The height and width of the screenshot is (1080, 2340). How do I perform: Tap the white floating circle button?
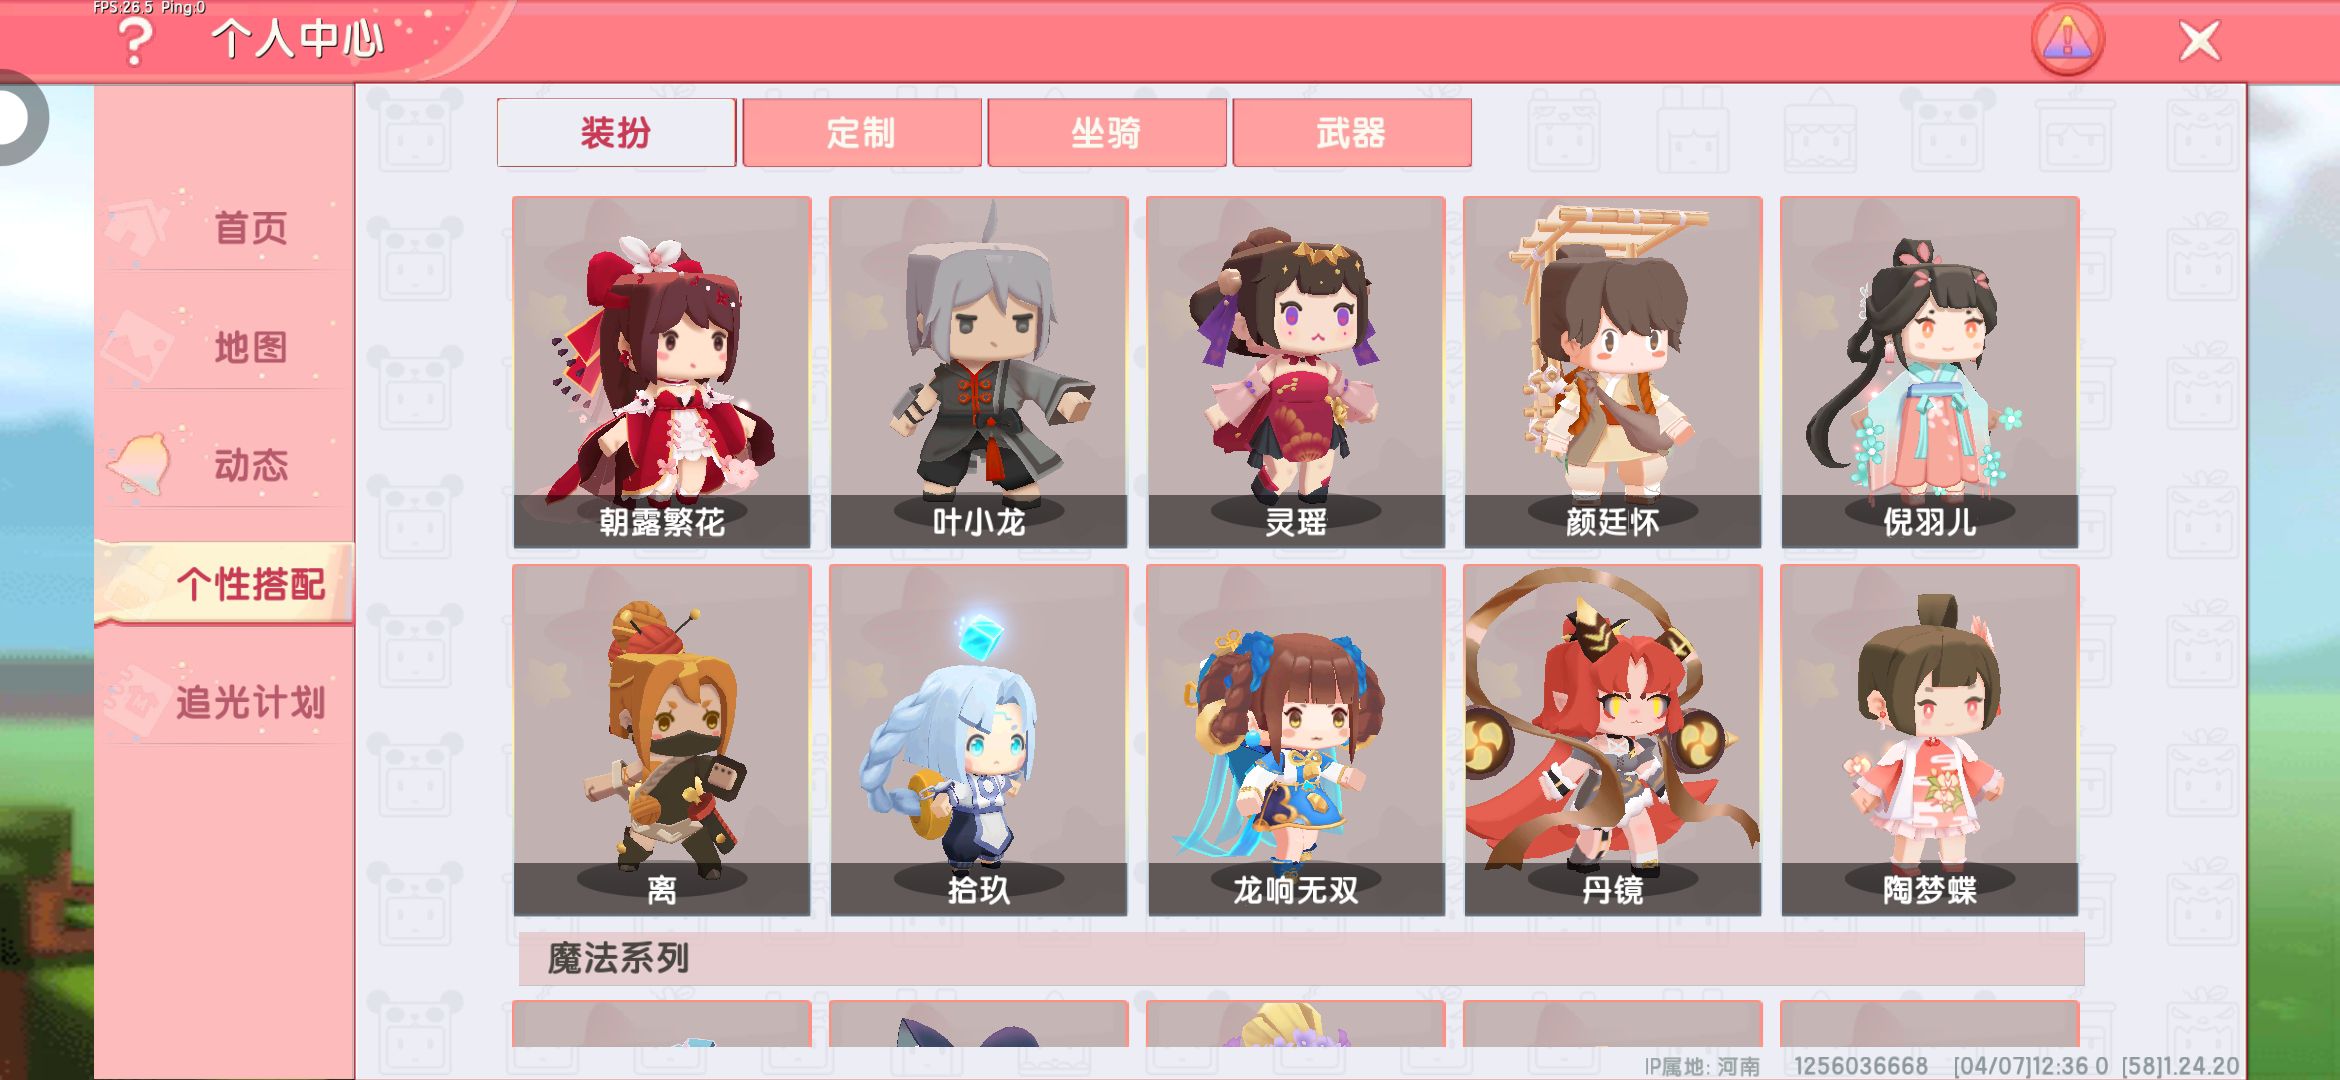pyautogui.click(x=14, y=117)
